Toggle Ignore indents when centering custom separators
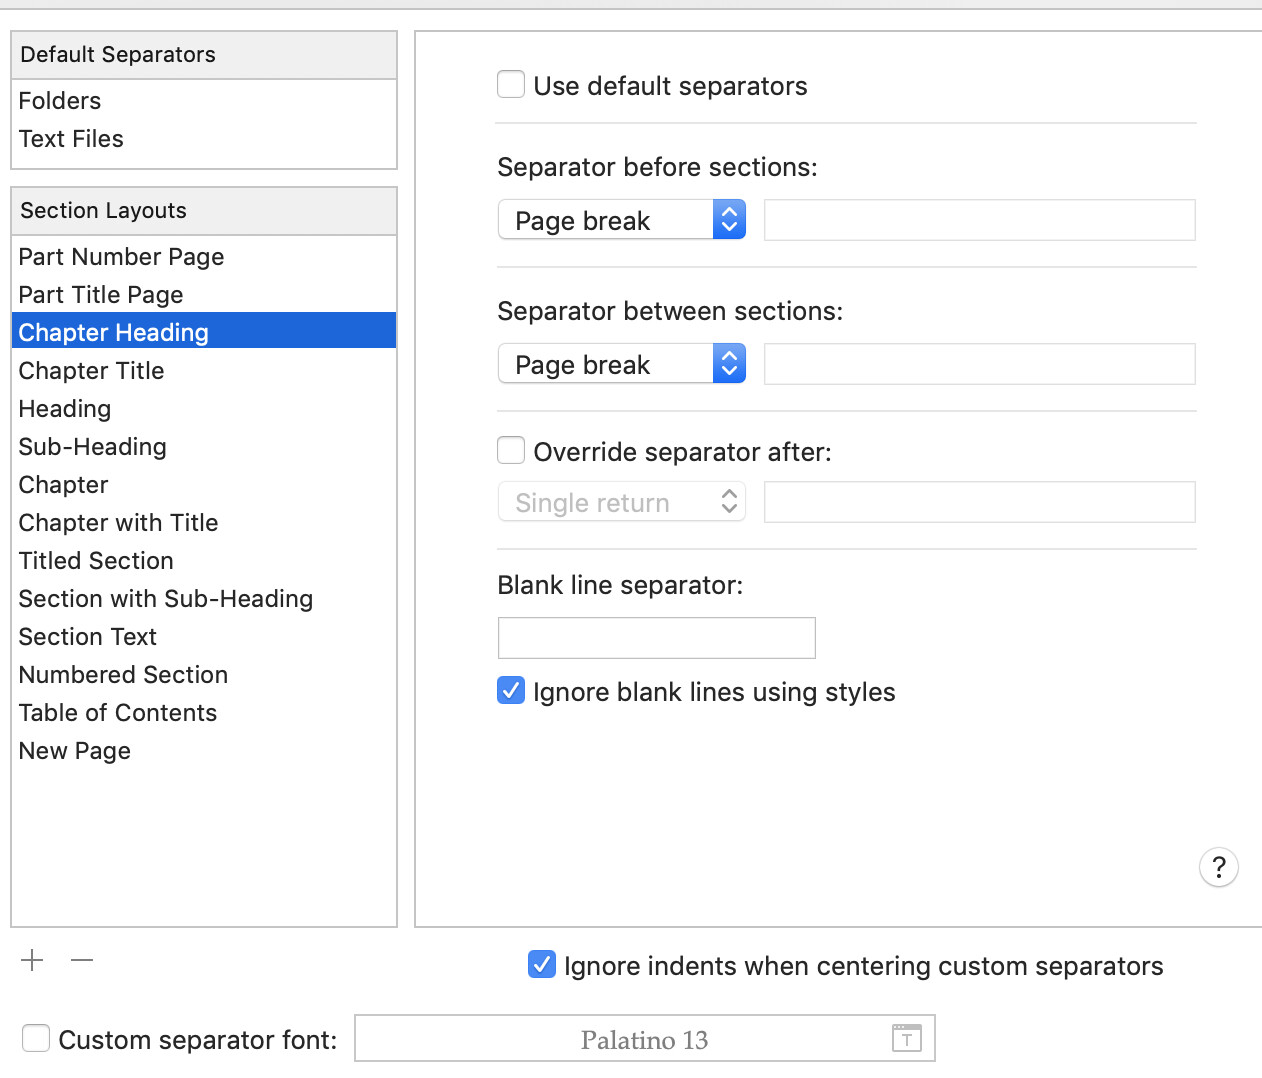 point(542,965)
